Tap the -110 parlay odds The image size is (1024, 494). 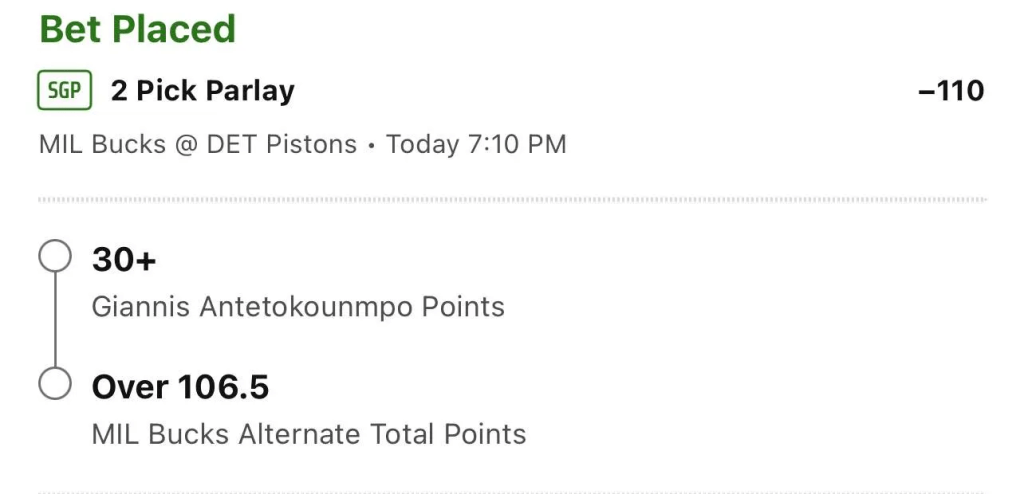pos(951,91)
